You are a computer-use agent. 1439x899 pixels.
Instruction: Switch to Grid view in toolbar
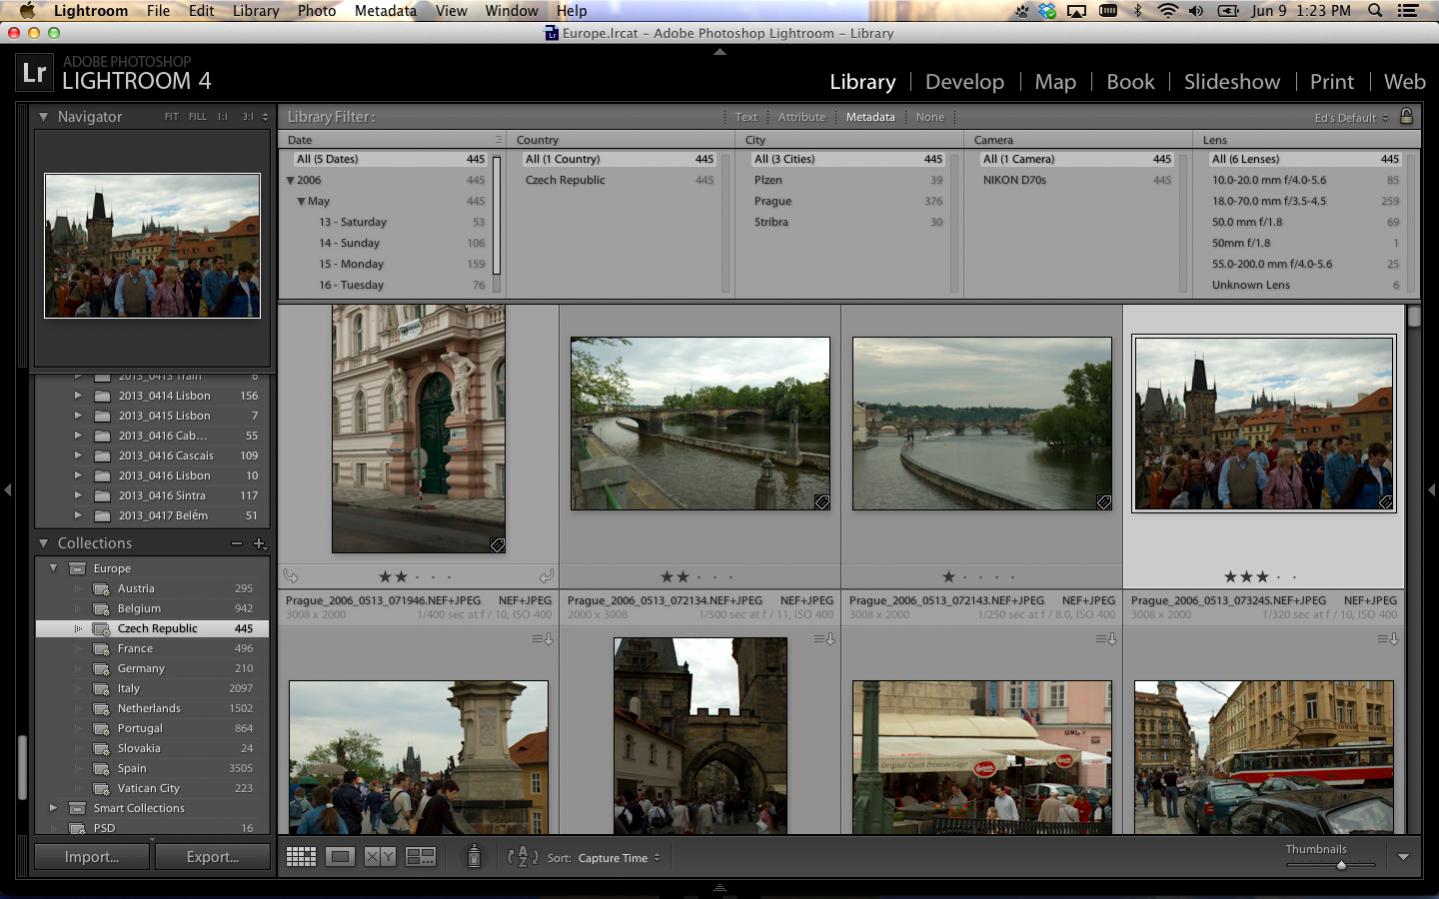point(301,857)
